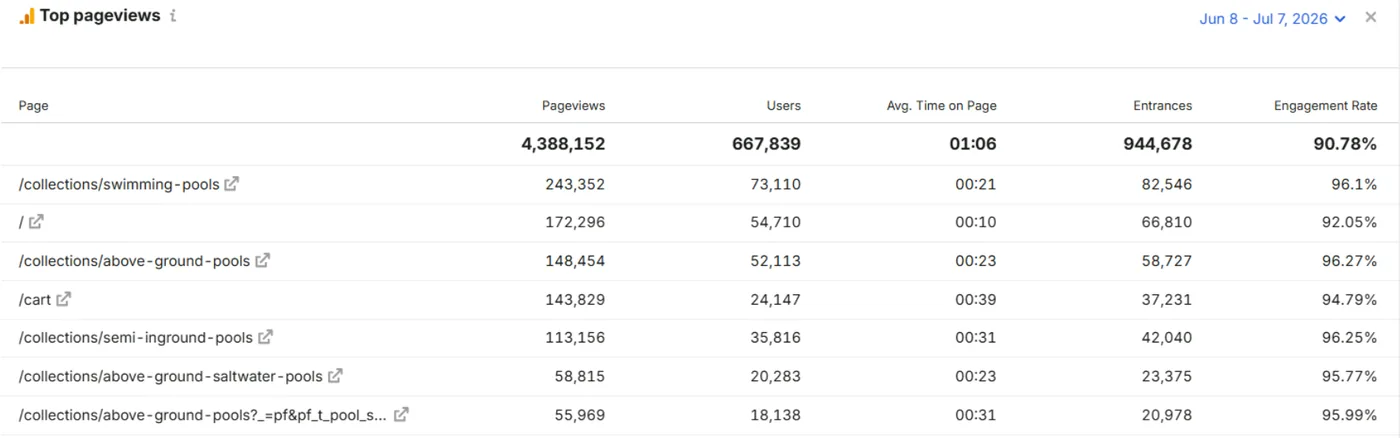The image size is (1400, 438).
Task: Click the truncated above-ground-pools?_=pf page path
Action: click(x=203, y=414)
